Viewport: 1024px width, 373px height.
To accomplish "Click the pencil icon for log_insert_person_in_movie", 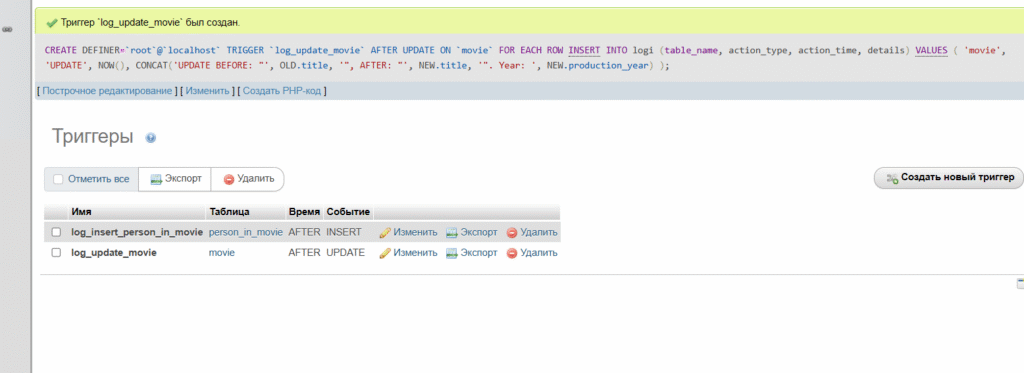I will [x=385, y=233].
